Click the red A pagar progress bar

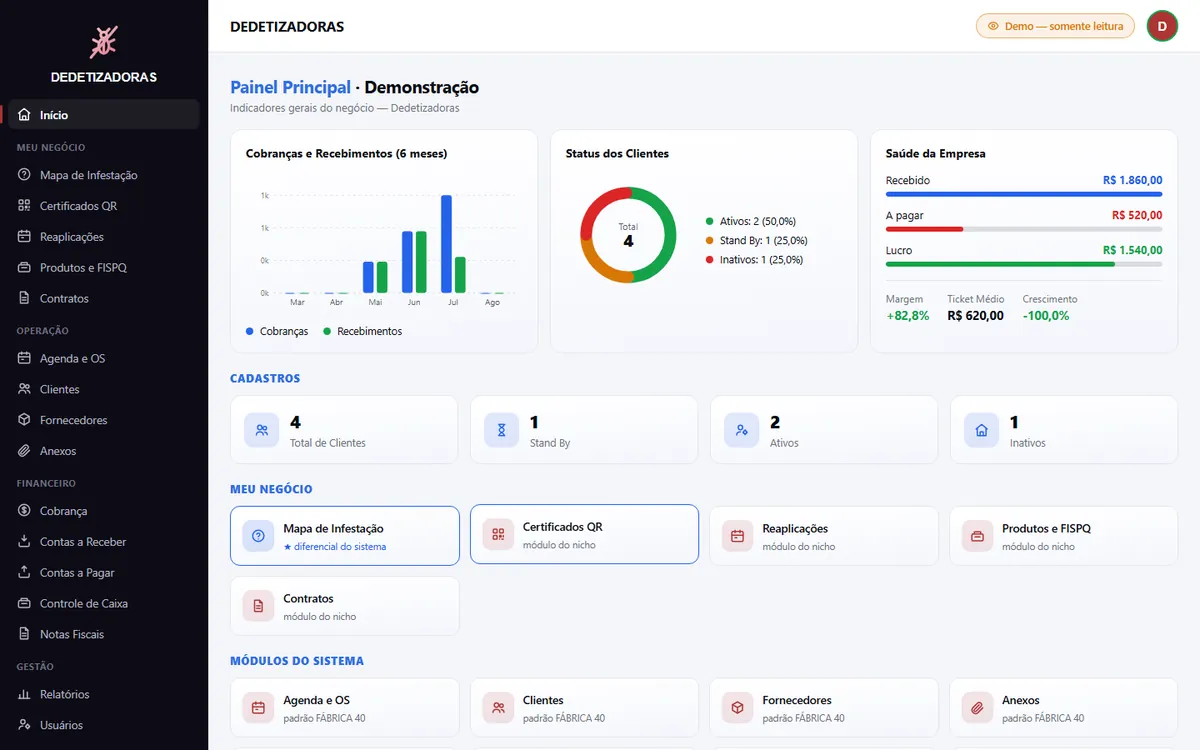click(924, 229)
